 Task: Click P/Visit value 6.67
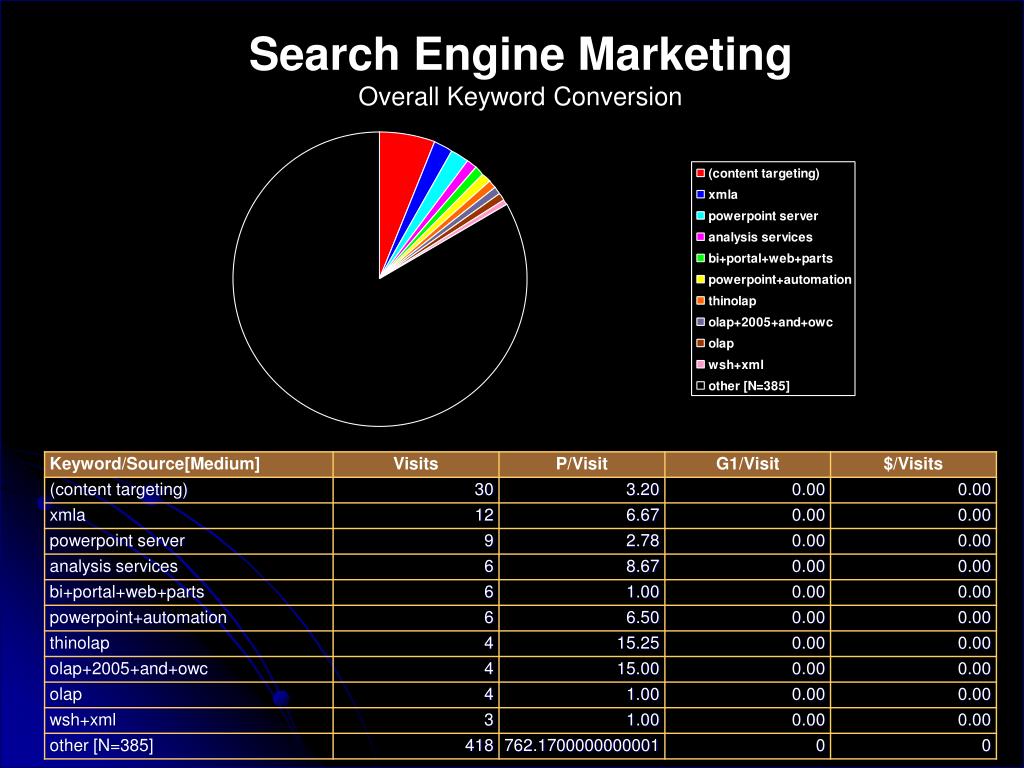(x=643, y=515)
